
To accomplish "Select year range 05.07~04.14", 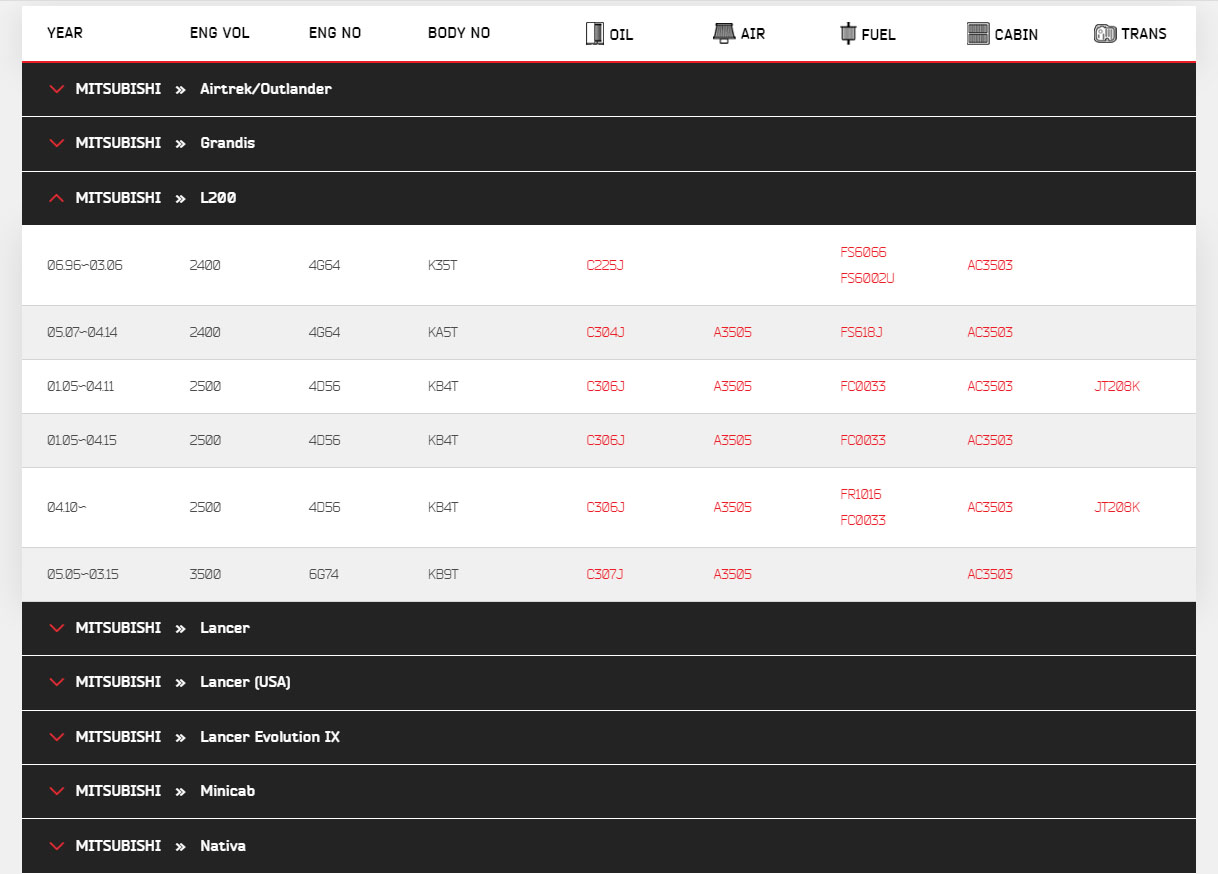I will (82, 332).
